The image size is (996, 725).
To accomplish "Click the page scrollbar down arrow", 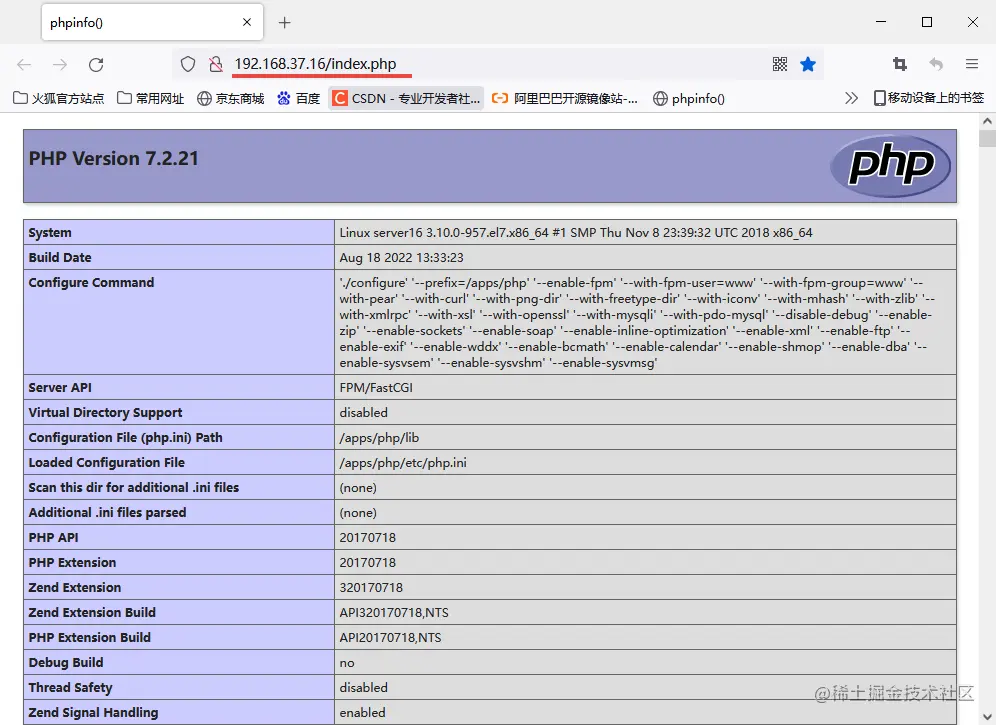I will tap(987, 716).
